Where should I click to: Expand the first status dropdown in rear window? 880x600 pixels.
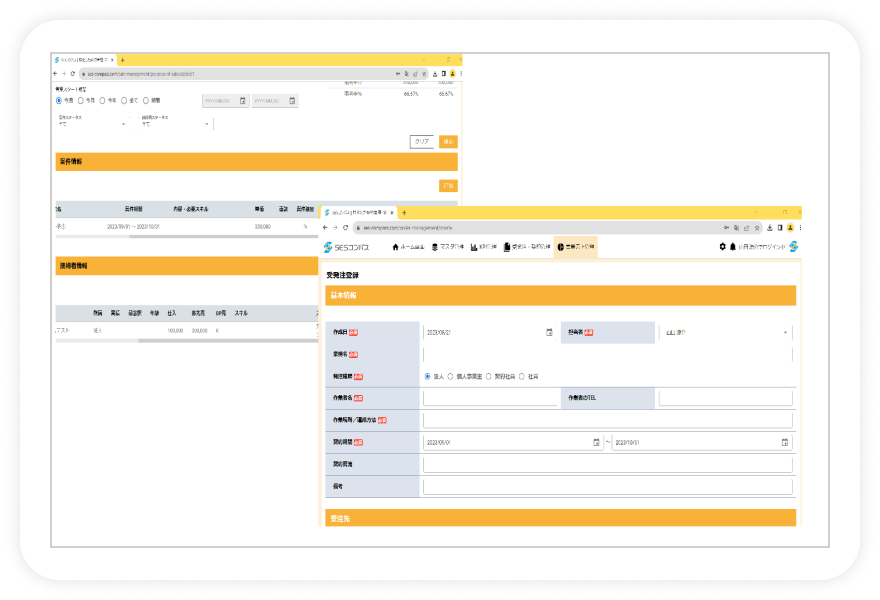pyautogui.click(x=92, y=122)
